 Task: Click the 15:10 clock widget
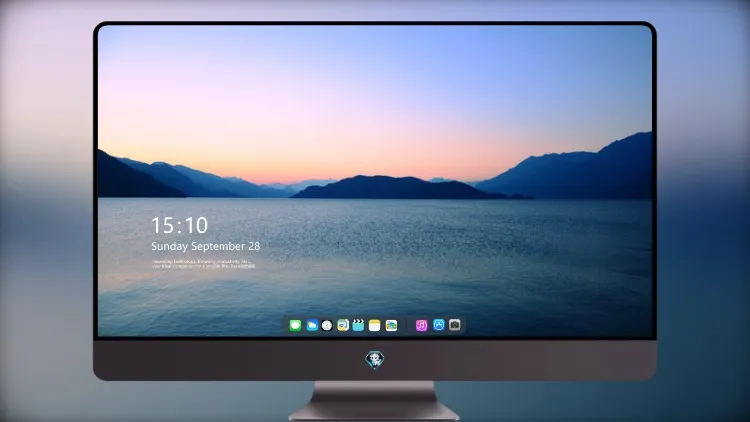pos(179,225)
